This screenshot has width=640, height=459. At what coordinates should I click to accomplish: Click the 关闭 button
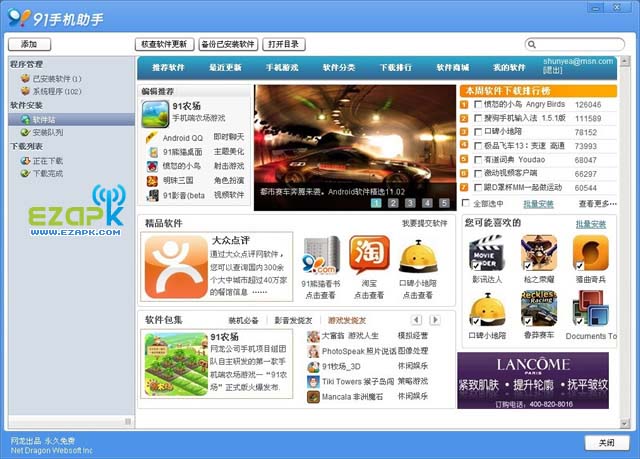(607, 443)
